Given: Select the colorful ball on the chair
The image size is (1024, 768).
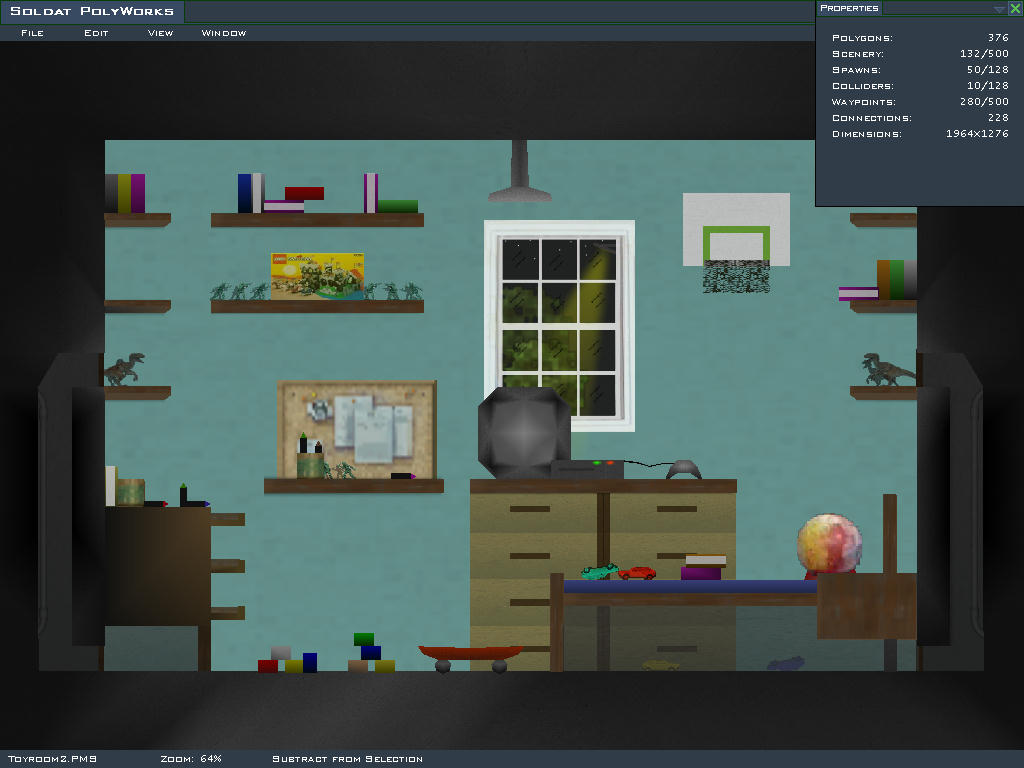Looking at the screenshot, I should click(829, 544).
